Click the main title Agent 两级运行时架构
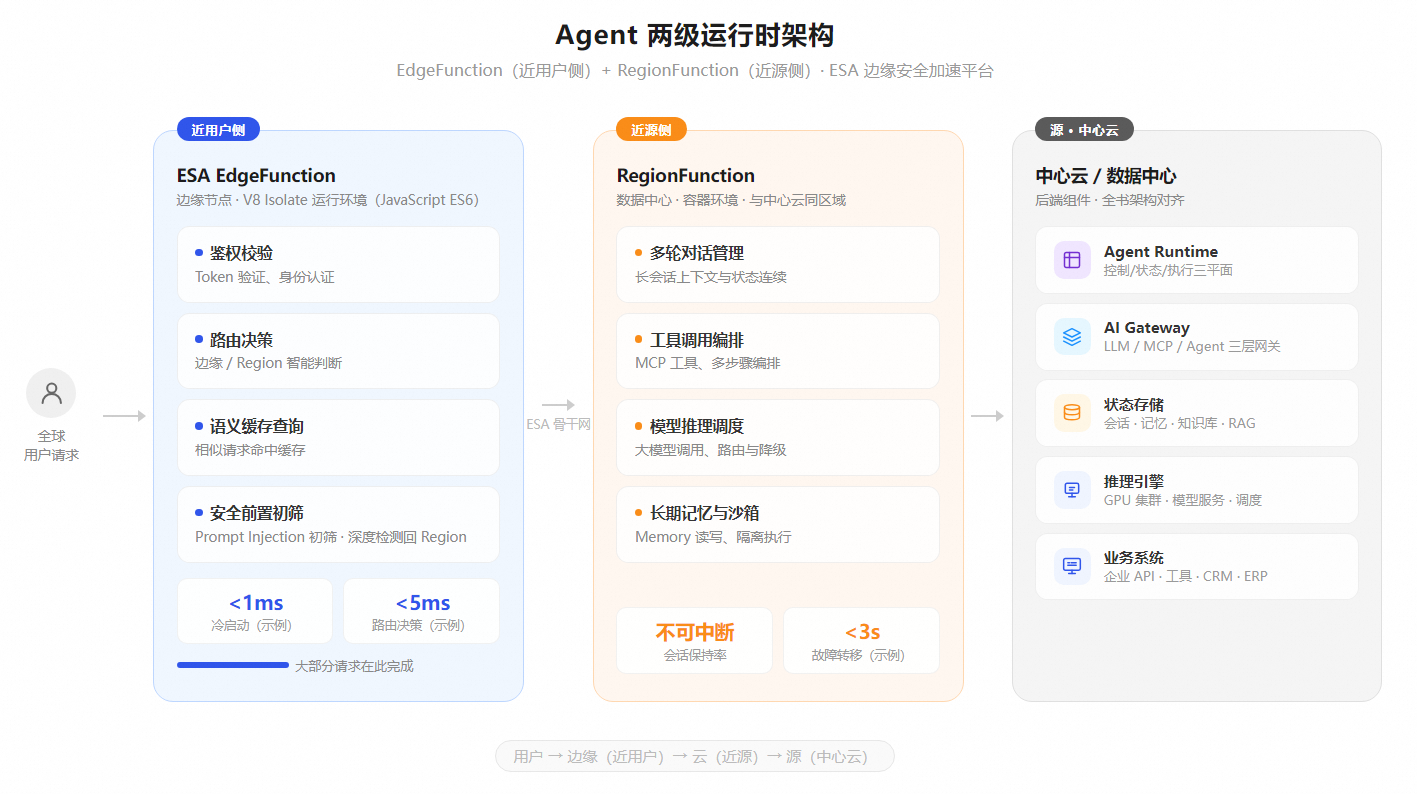Image resolution: width=1417 pixels, height=794 pixels. pyautogui.click(x=695, y=36)
